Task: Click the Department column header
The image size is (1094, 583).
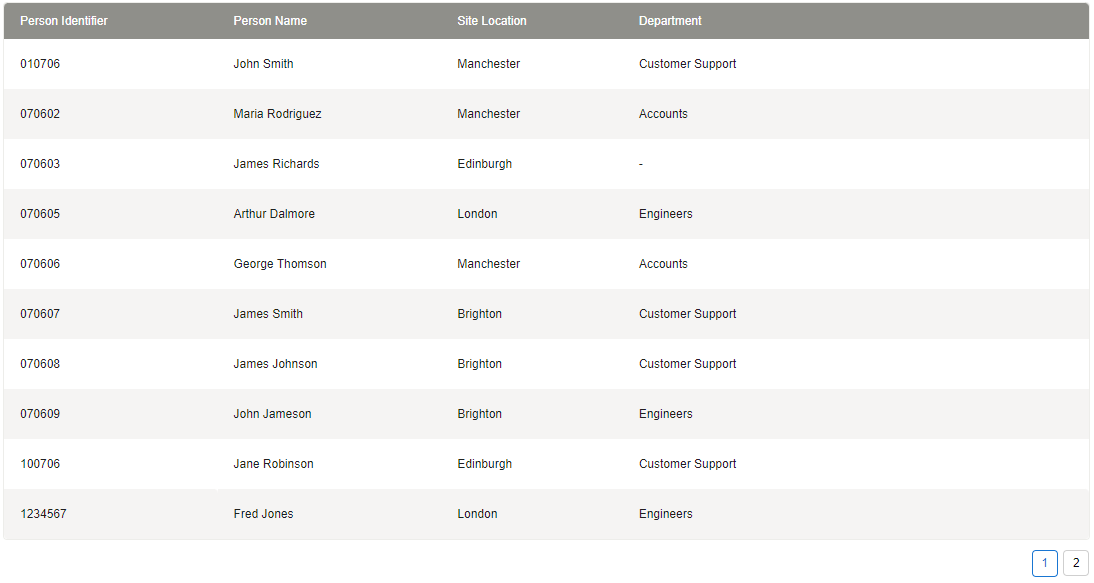Action: point(670,21)
